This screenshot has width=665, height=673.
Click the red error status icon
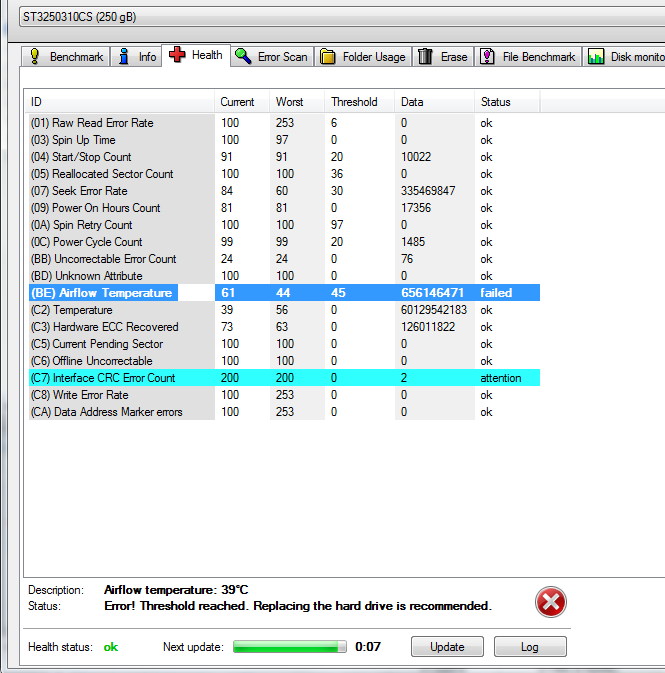551,602
